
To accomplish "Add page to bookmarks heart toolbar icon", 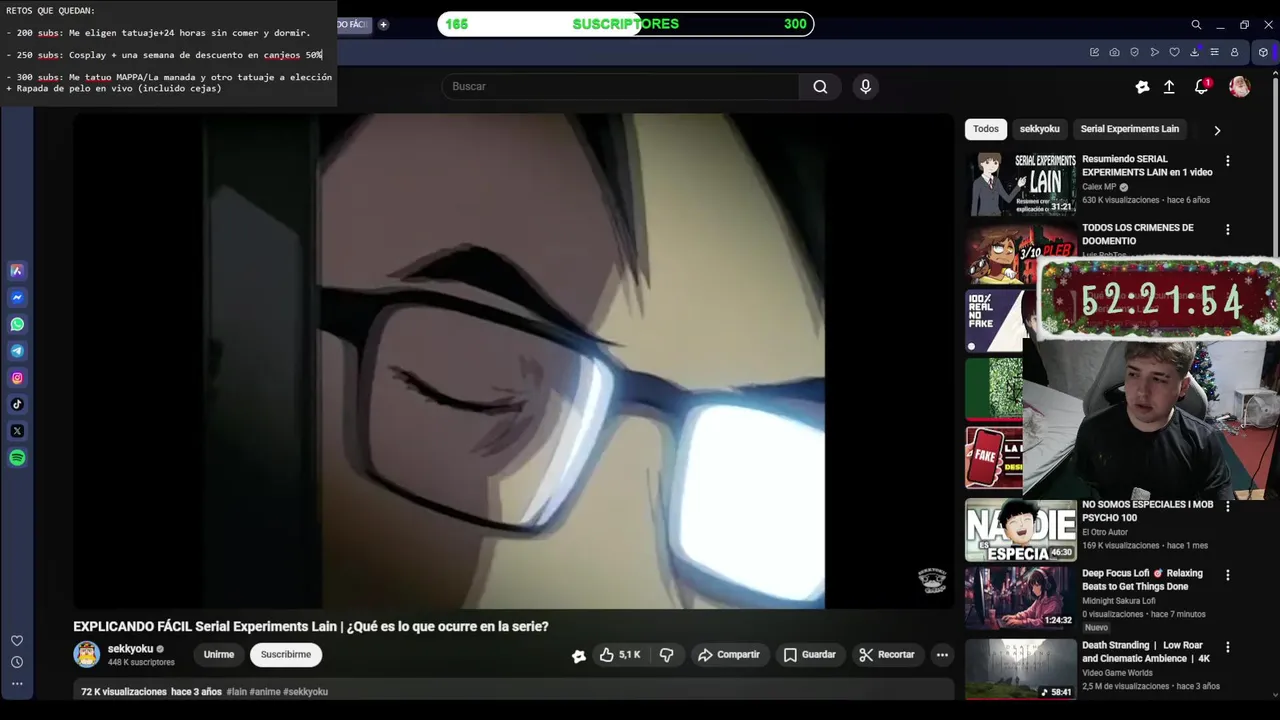I will point(1174,52).
